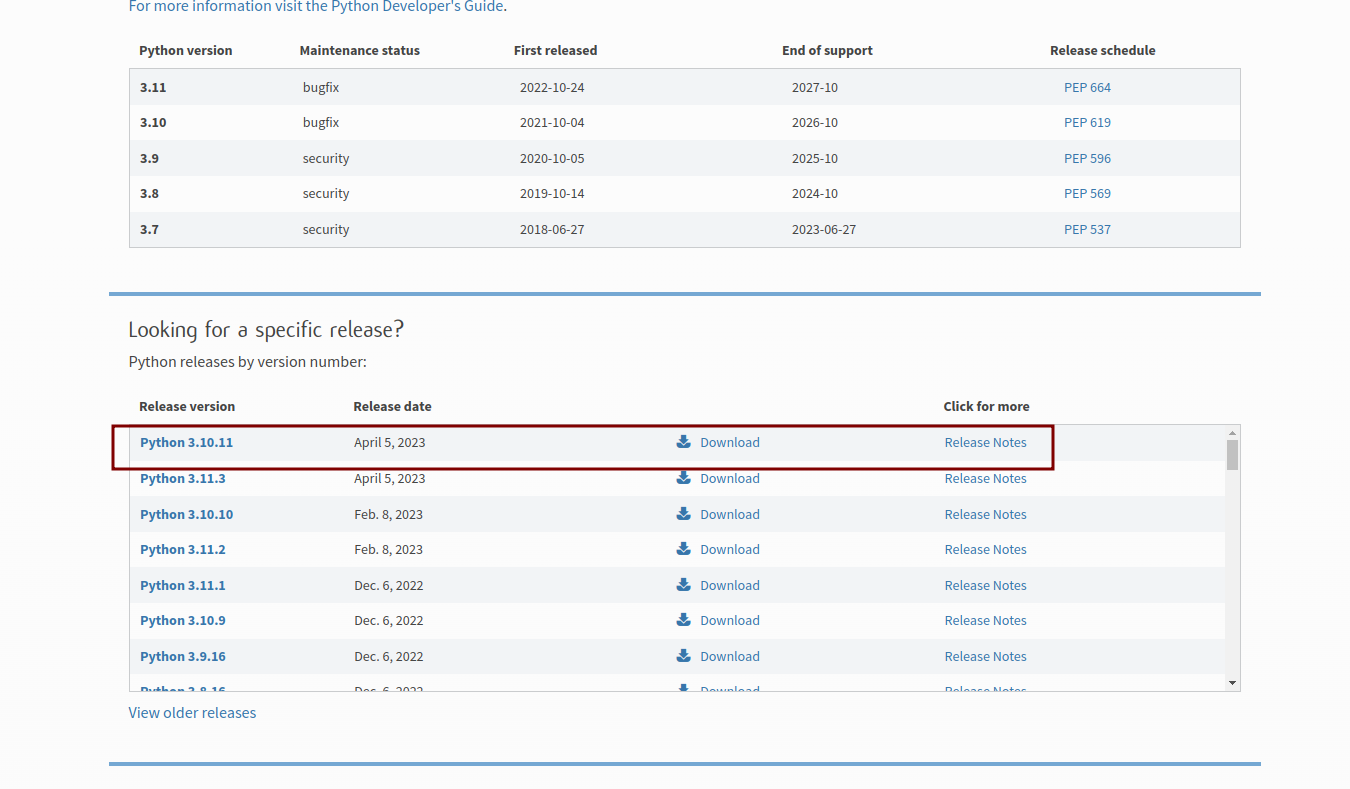The image size is (1350, 789).
Task: Open Python 3.11.2 release page
Action: 183,549
